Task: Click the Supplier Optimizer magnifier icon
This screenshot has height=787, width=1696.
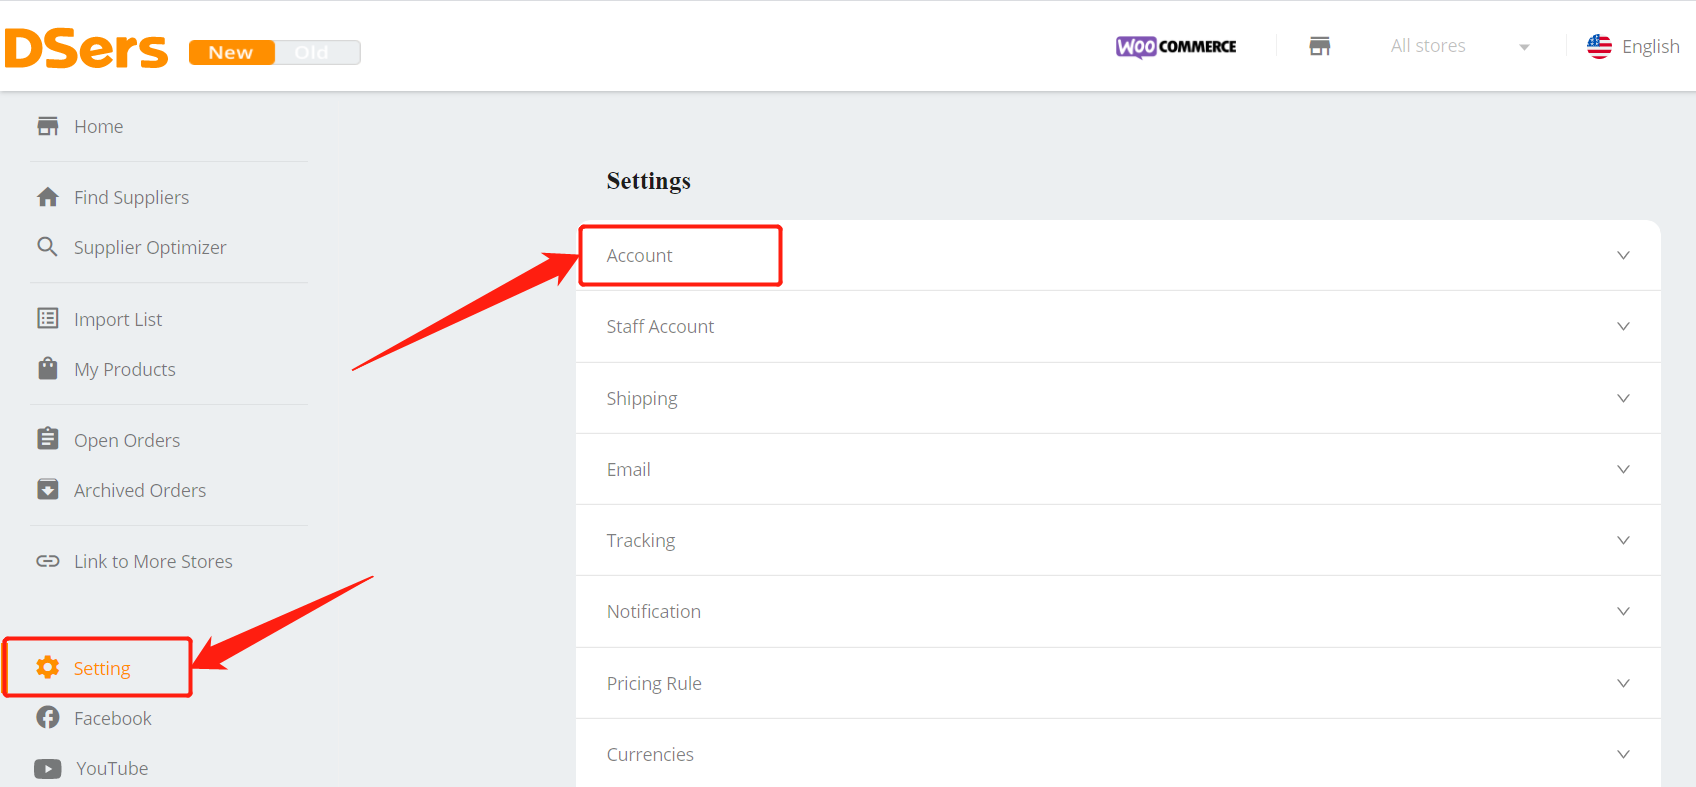Action: [x=47, y=246]
